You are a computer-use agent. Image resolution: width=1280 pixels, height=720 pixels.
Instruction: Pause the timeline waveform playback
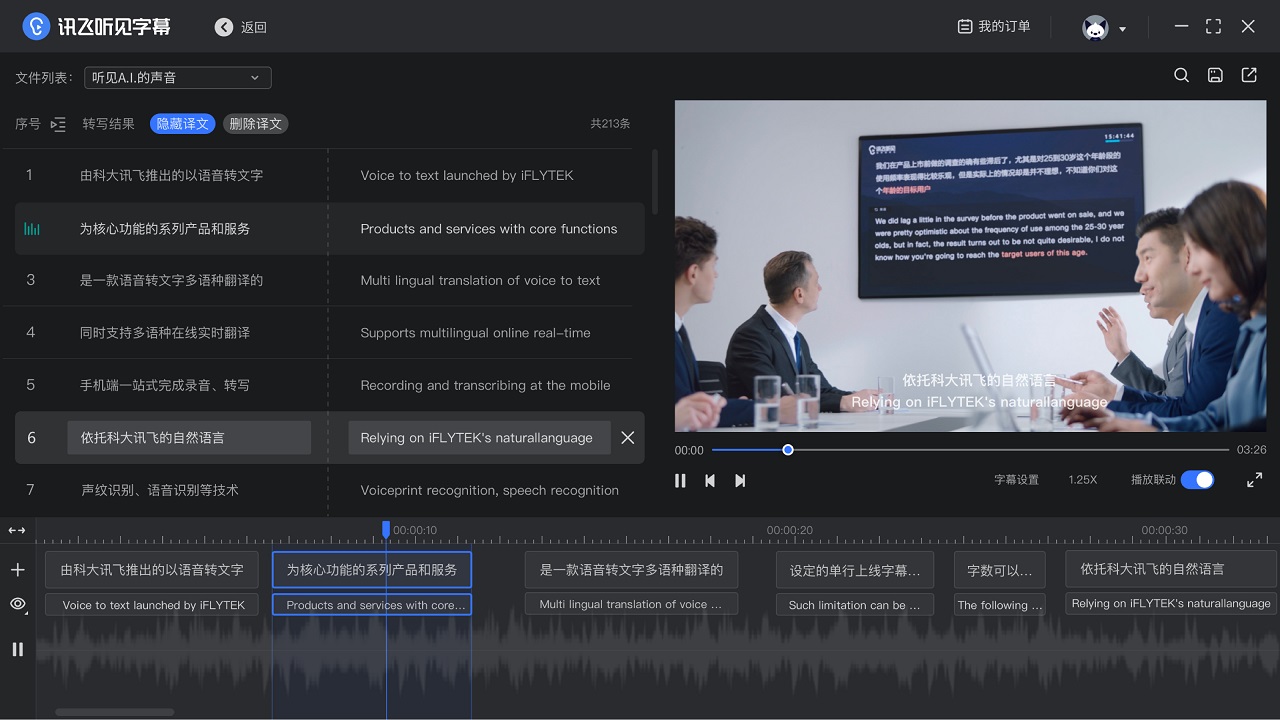(x=17, y=650)
